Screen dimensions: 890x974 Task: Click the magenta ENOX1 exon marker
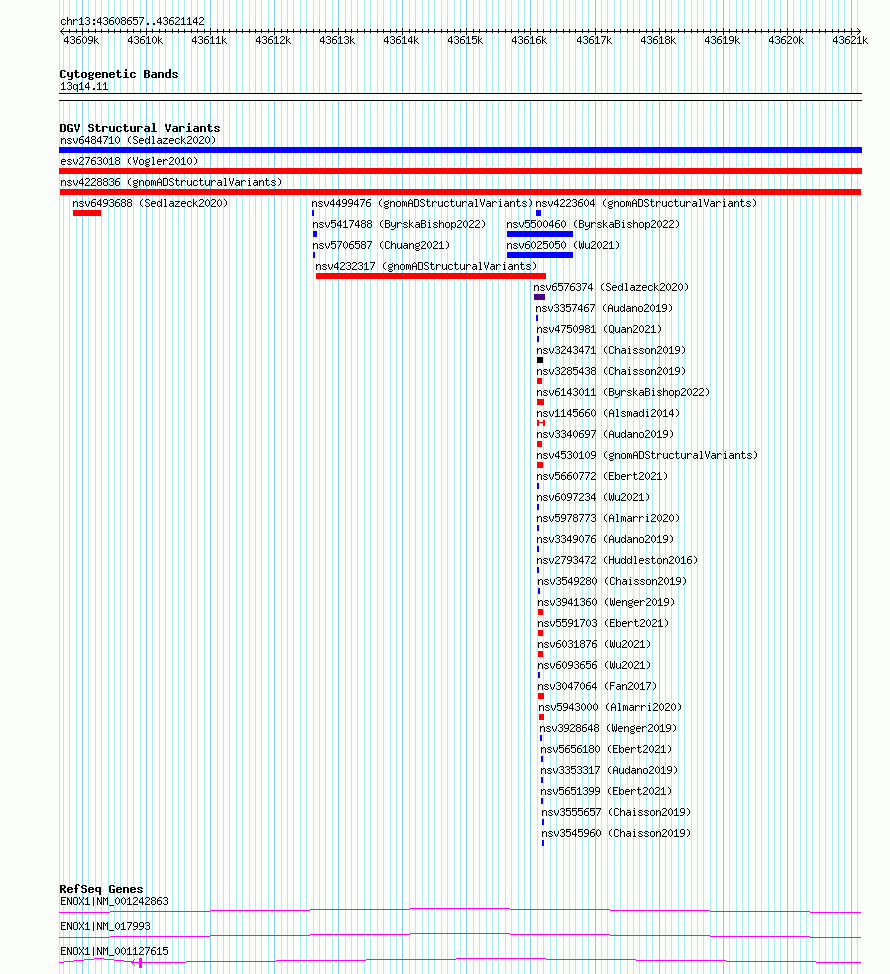pyautogui.click(x=140, y=963)
